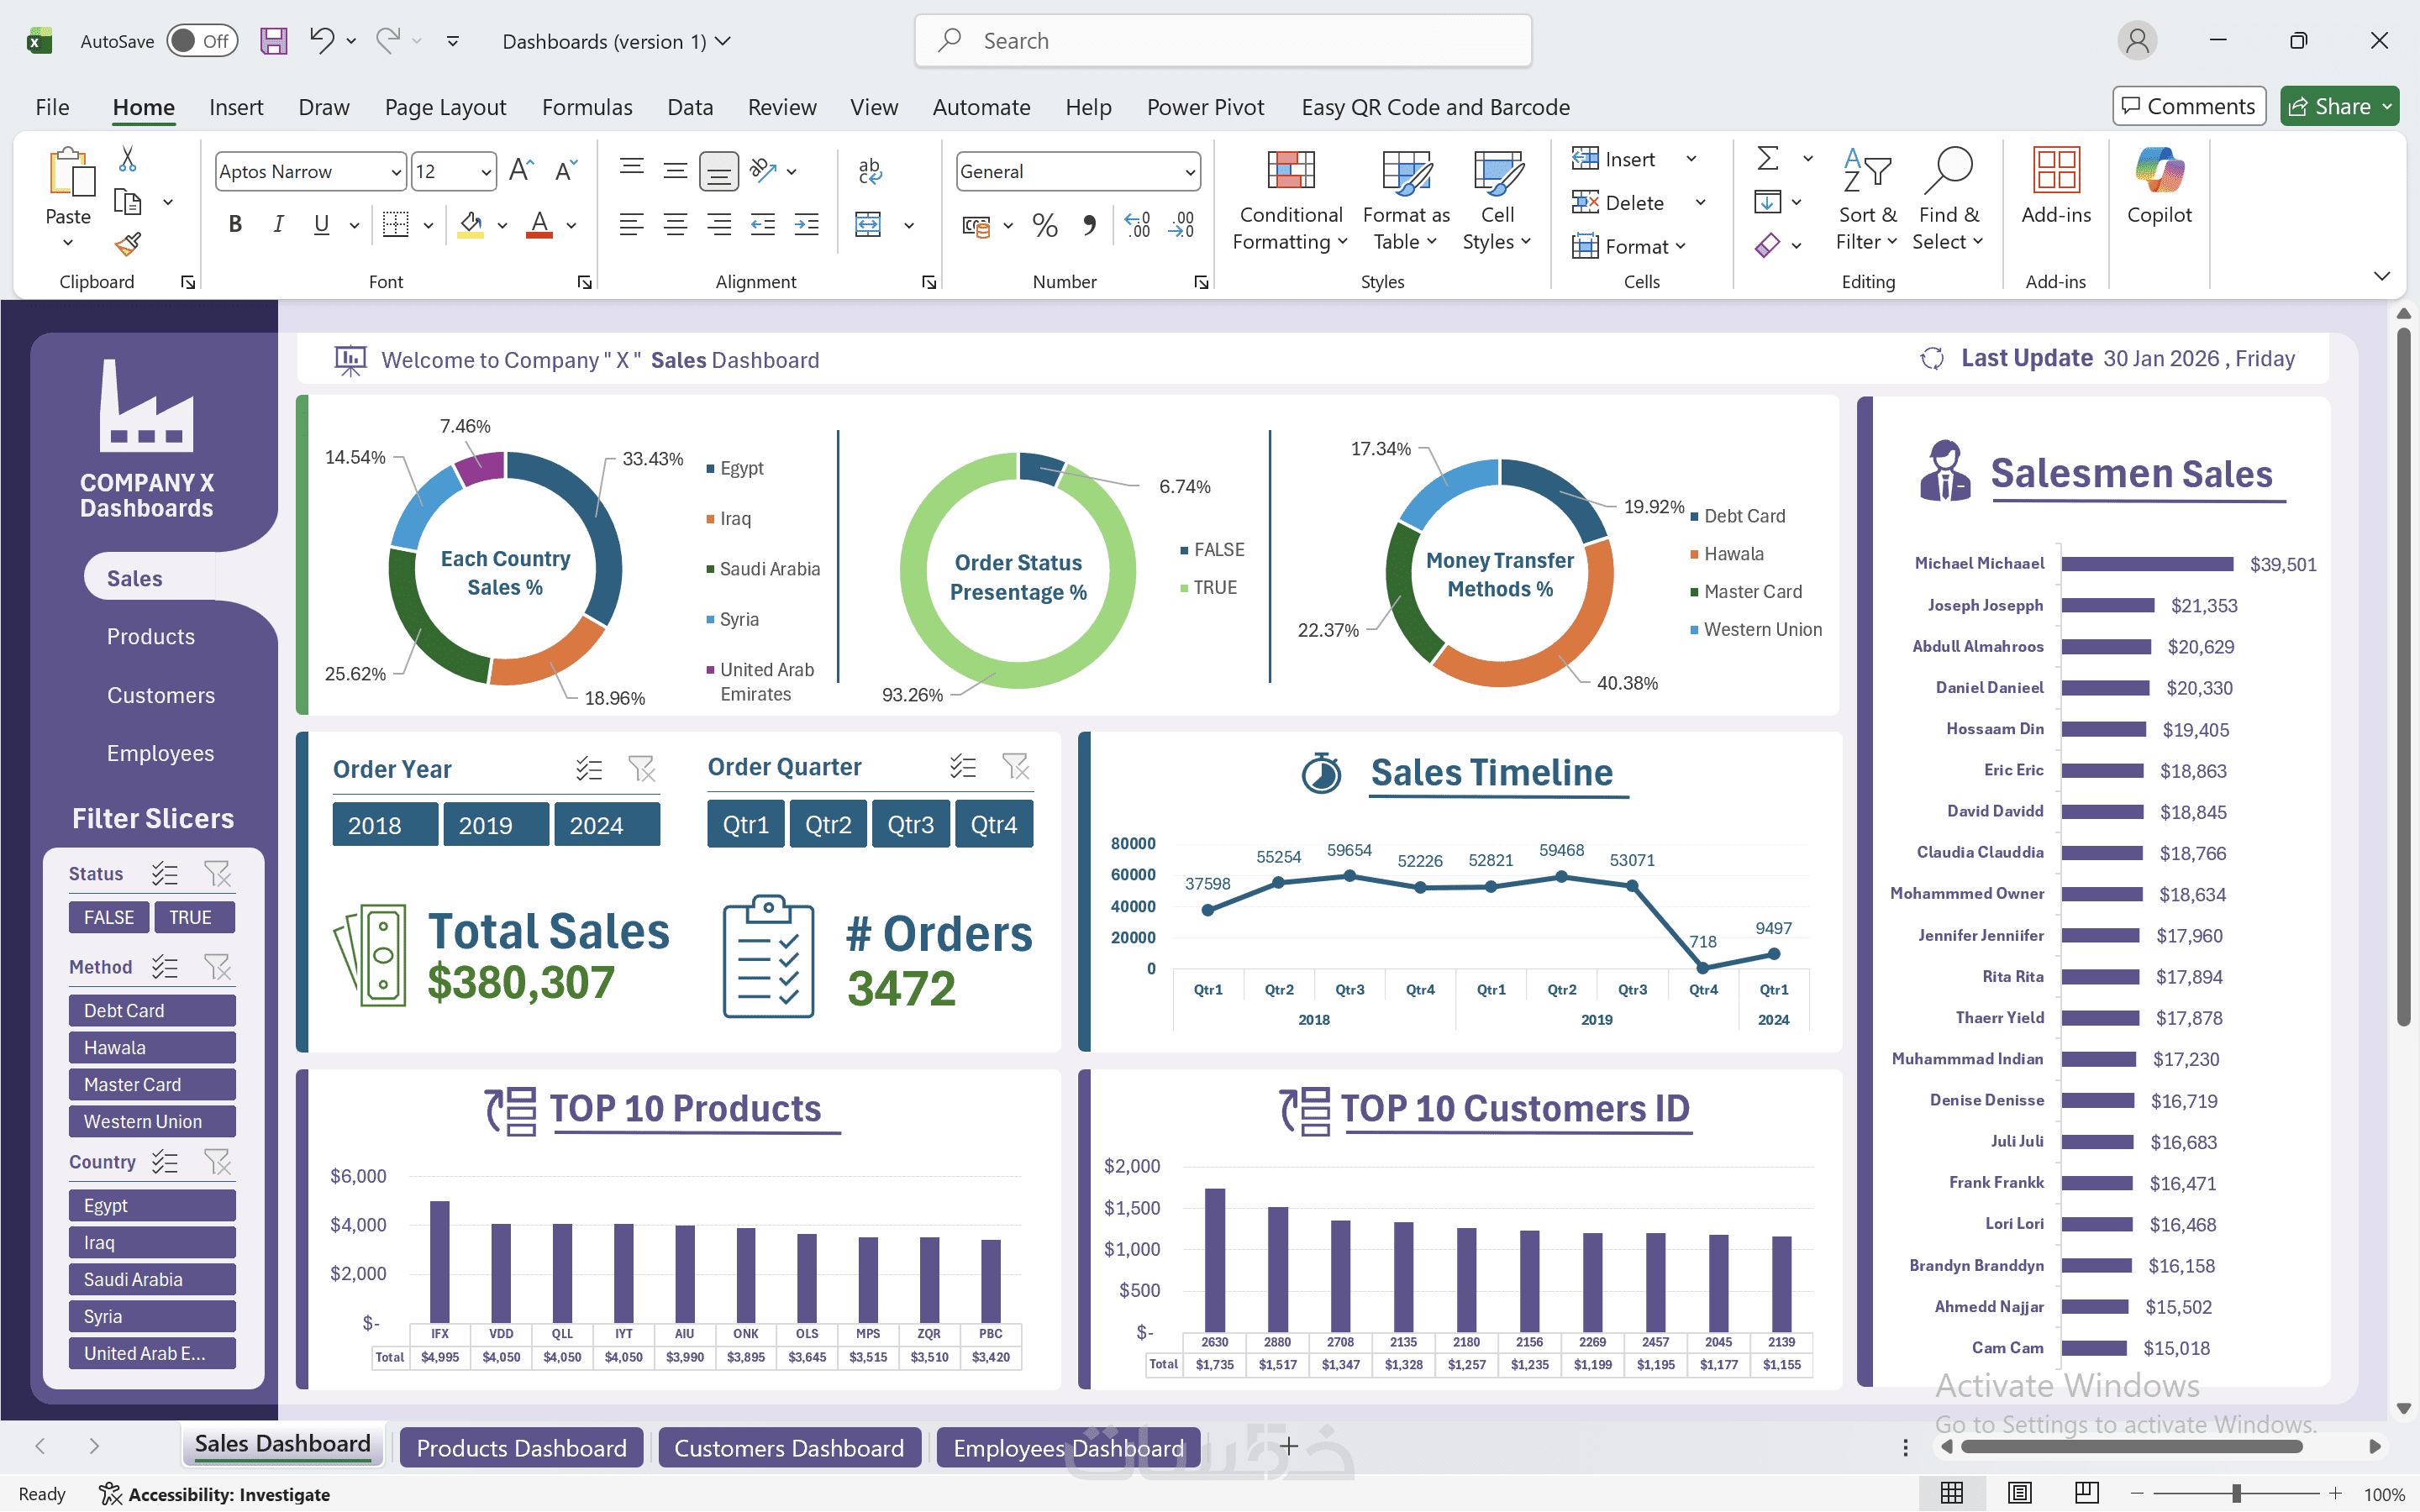The image size is (2420, 1512).
Task: Click the Conditional Formatting icon
Action: 1290,171
